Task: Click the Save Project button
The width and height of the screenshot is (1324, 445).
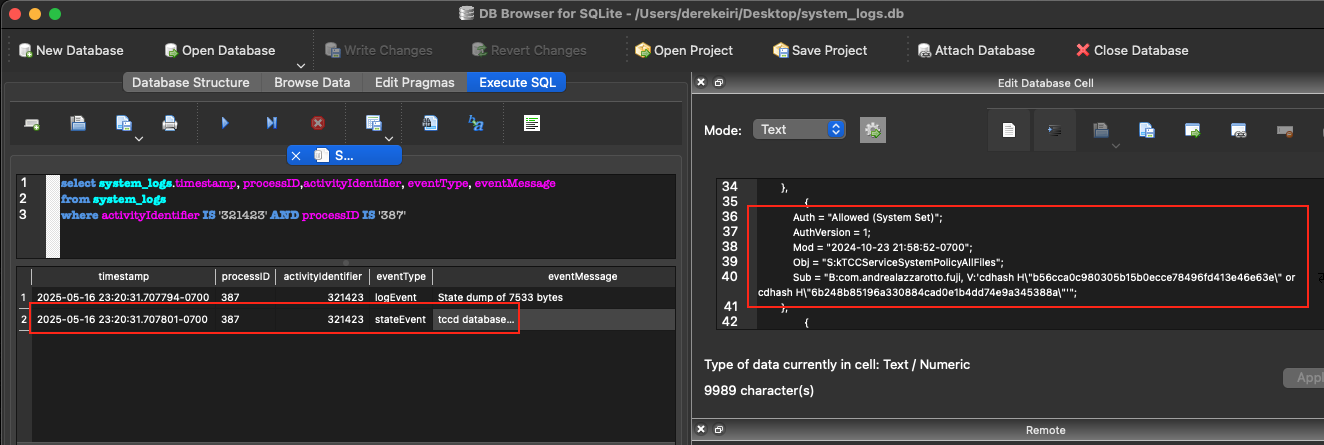Action: point(820,50)
